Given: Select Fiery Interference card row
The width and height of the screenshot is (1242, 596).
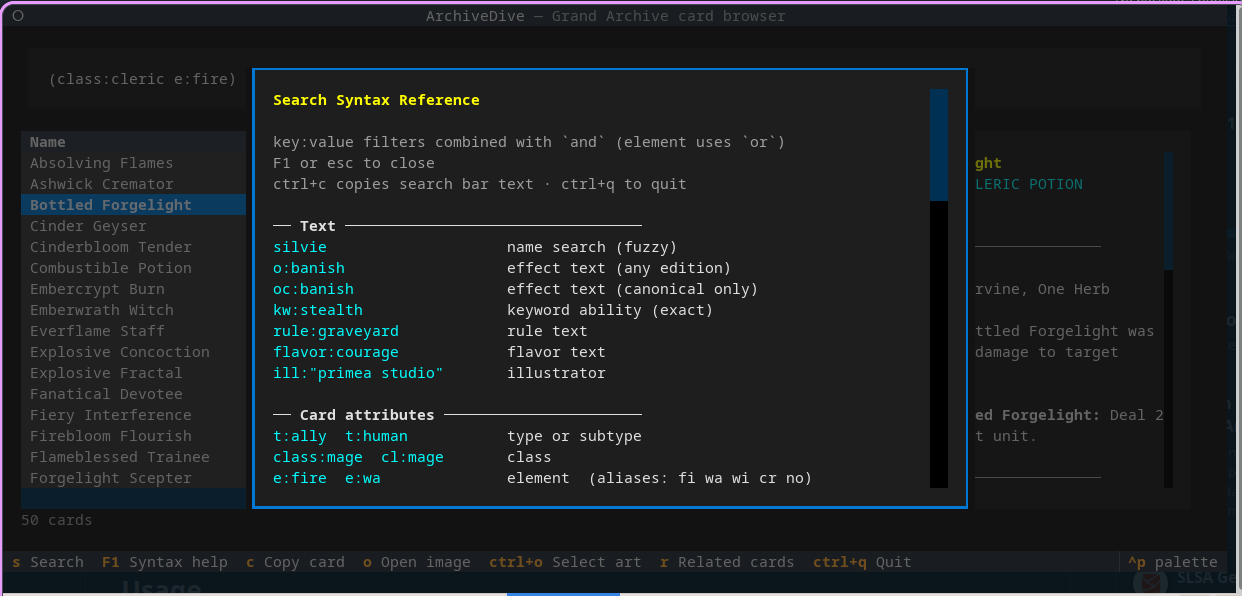Looking at the screenshot, I should (x=133, y=415).
